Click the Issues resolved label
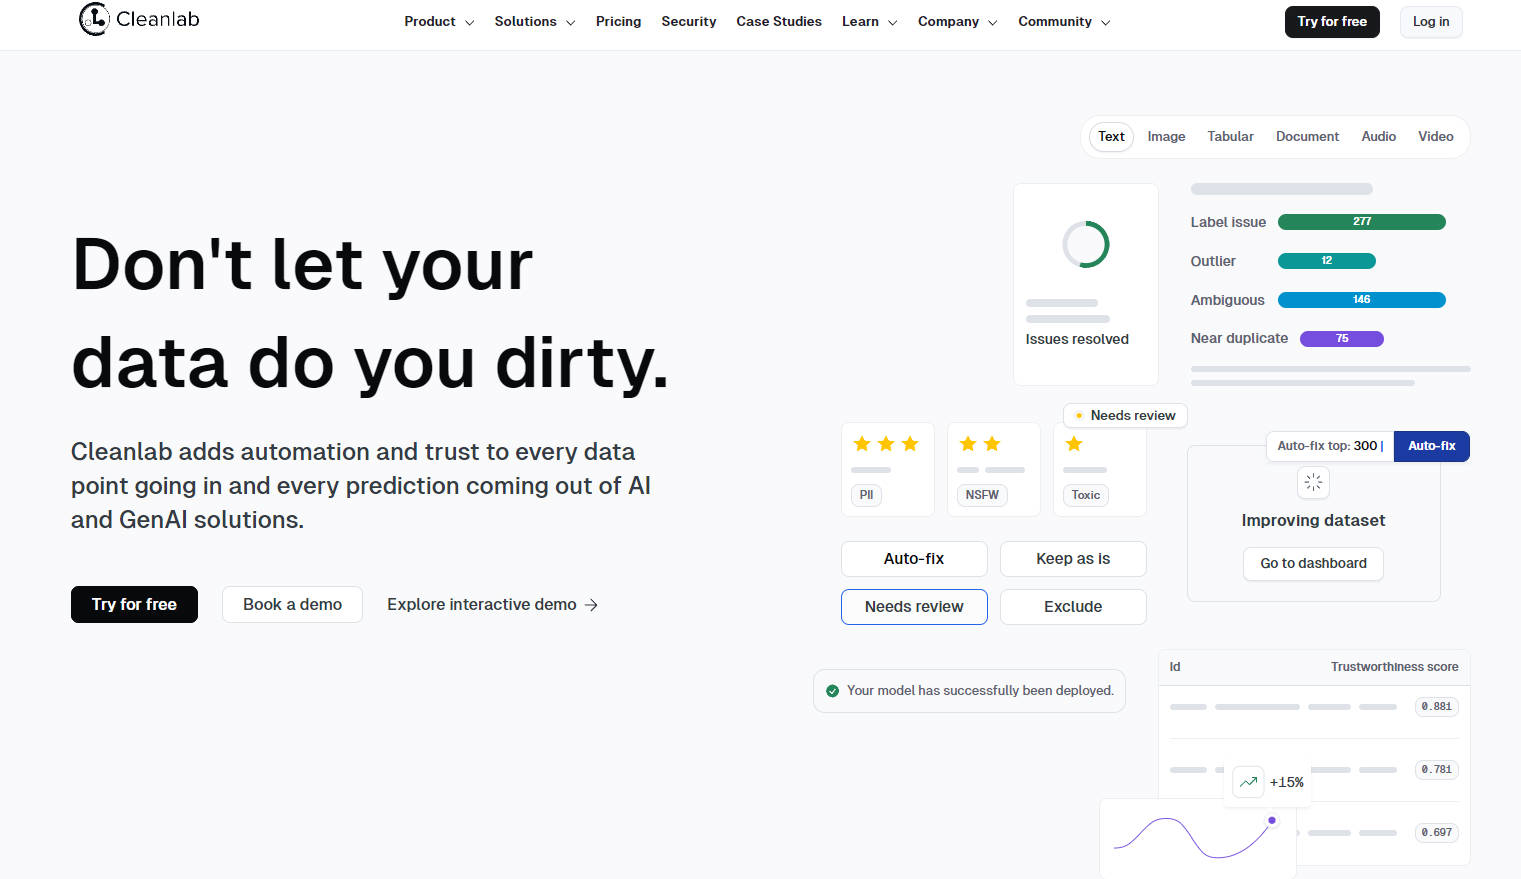This screenshot has height=879, width=1521. coord(1077,340)
